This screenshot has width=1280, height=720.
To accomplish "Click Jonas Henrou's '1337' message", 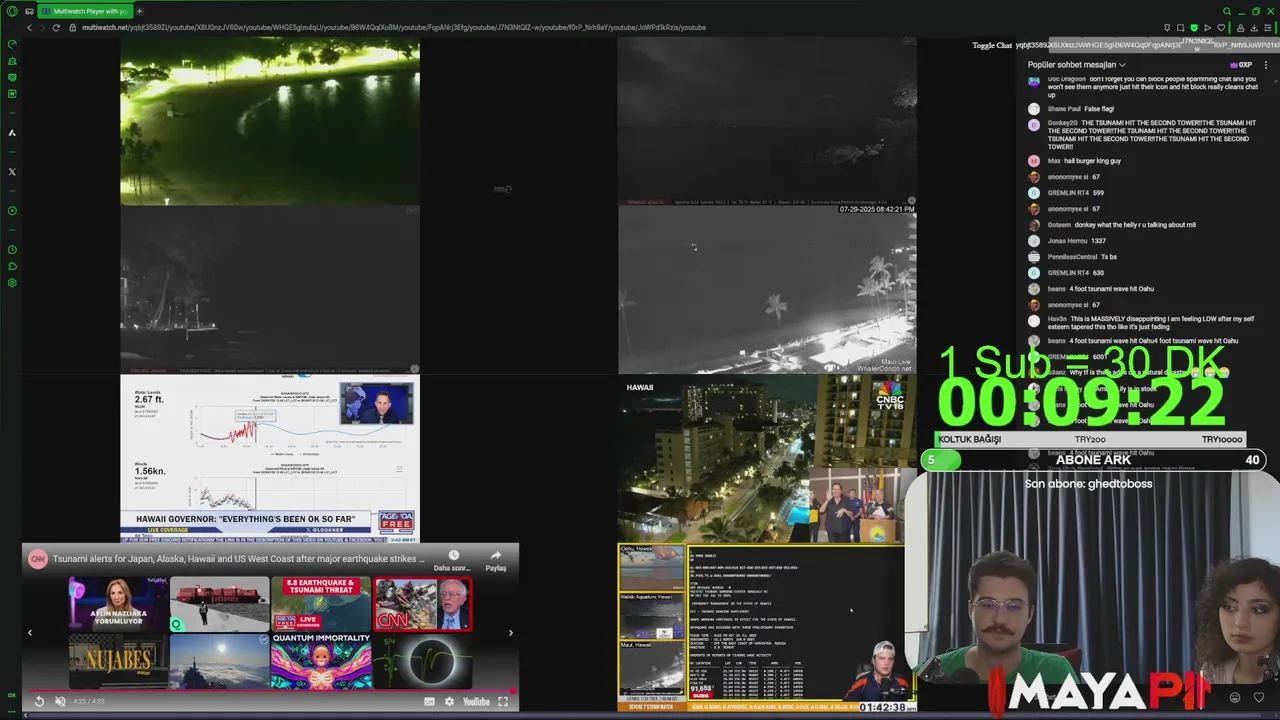I will tap(1098, 241).
